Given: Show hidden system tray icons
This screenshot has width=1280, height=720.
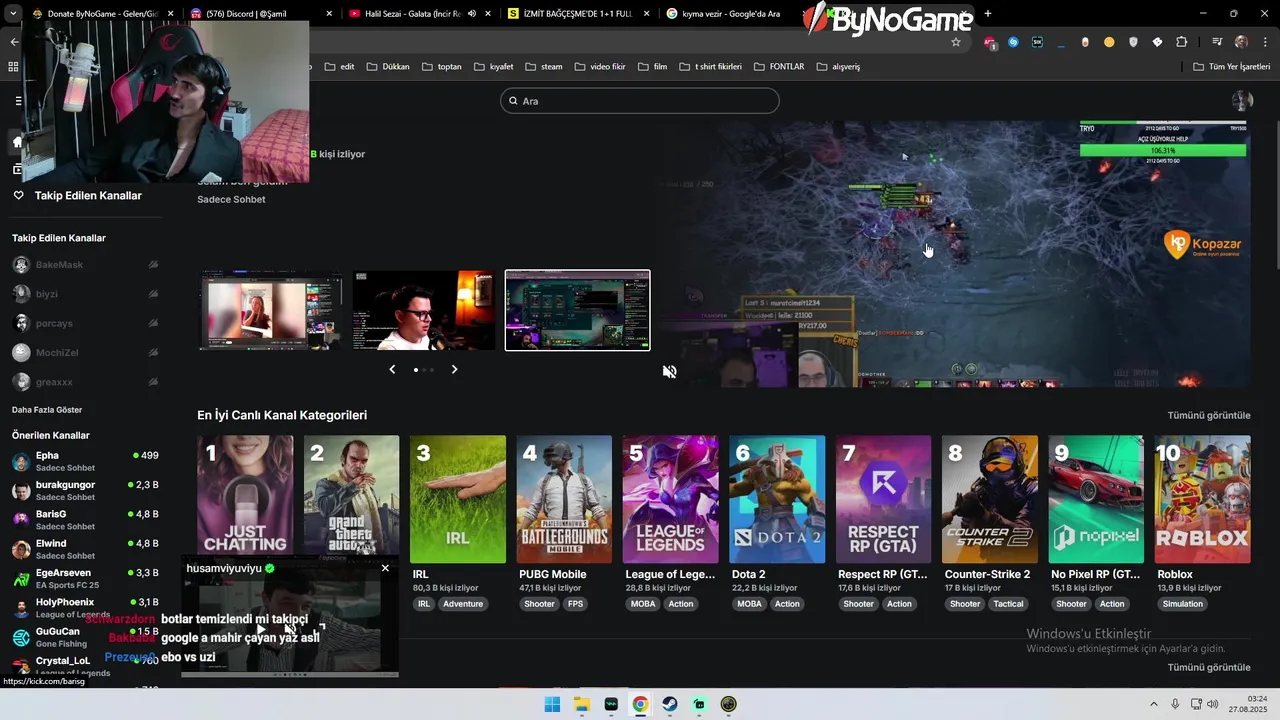Looking at the screenshot, I should 1153,704.
